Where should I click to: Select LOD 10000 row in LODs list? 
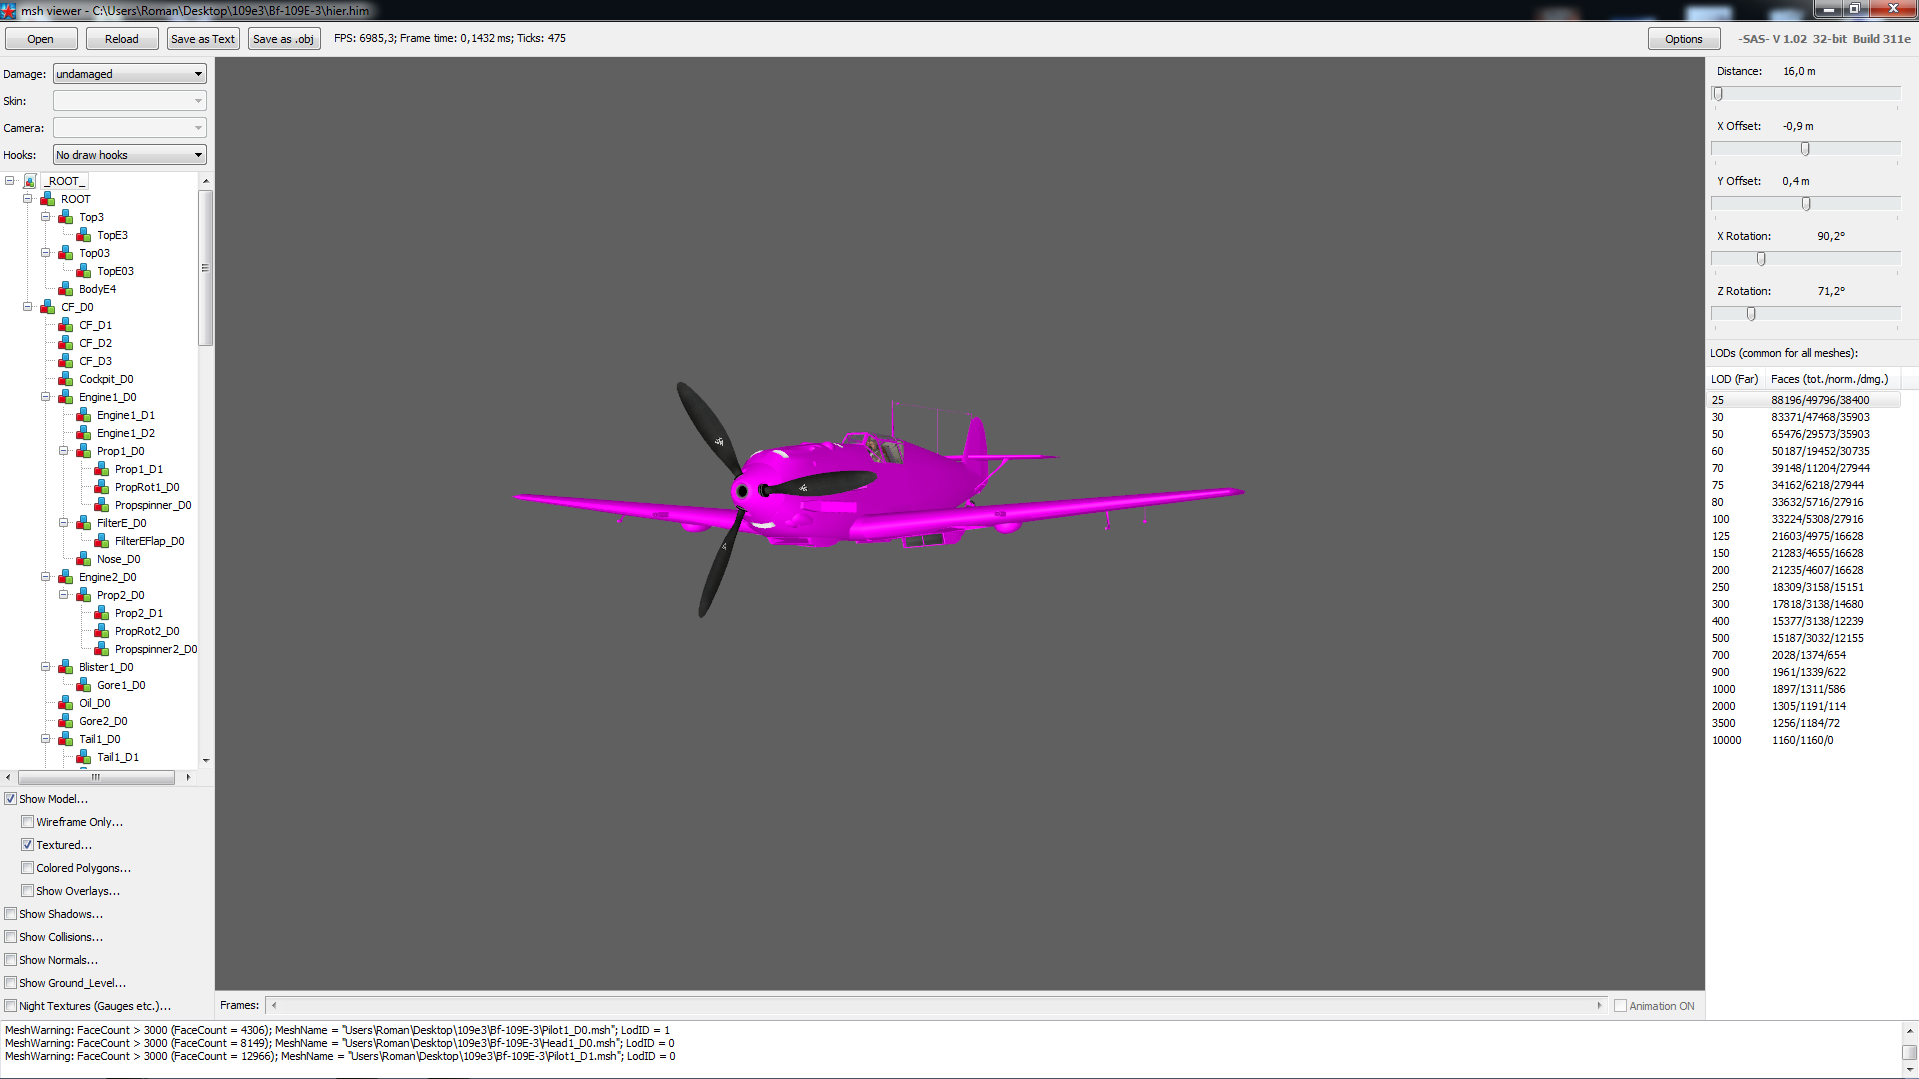pyautogui.click(x=1803, y=740)
